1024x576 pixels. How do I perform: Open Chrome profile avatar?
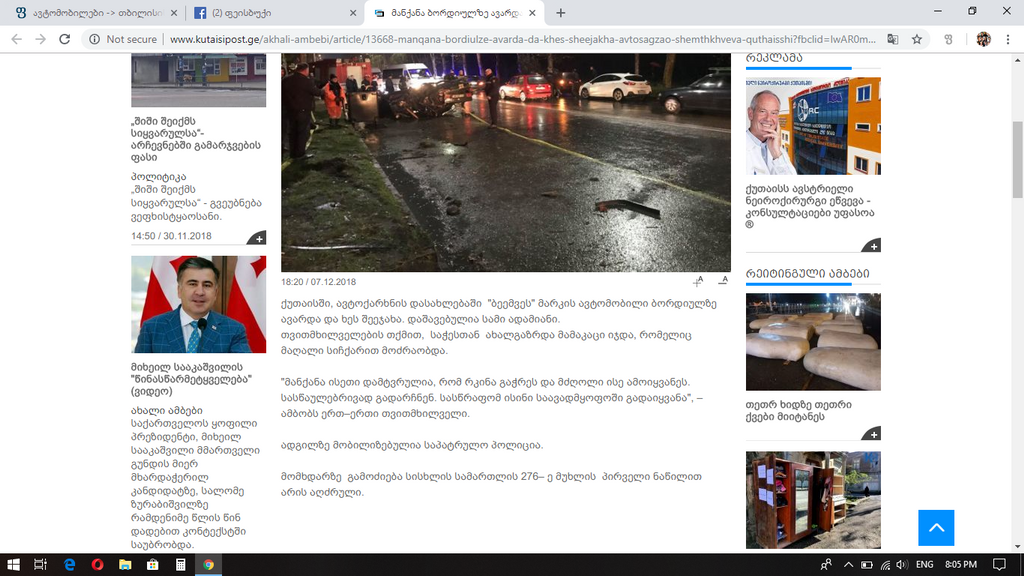pos(984,39)
